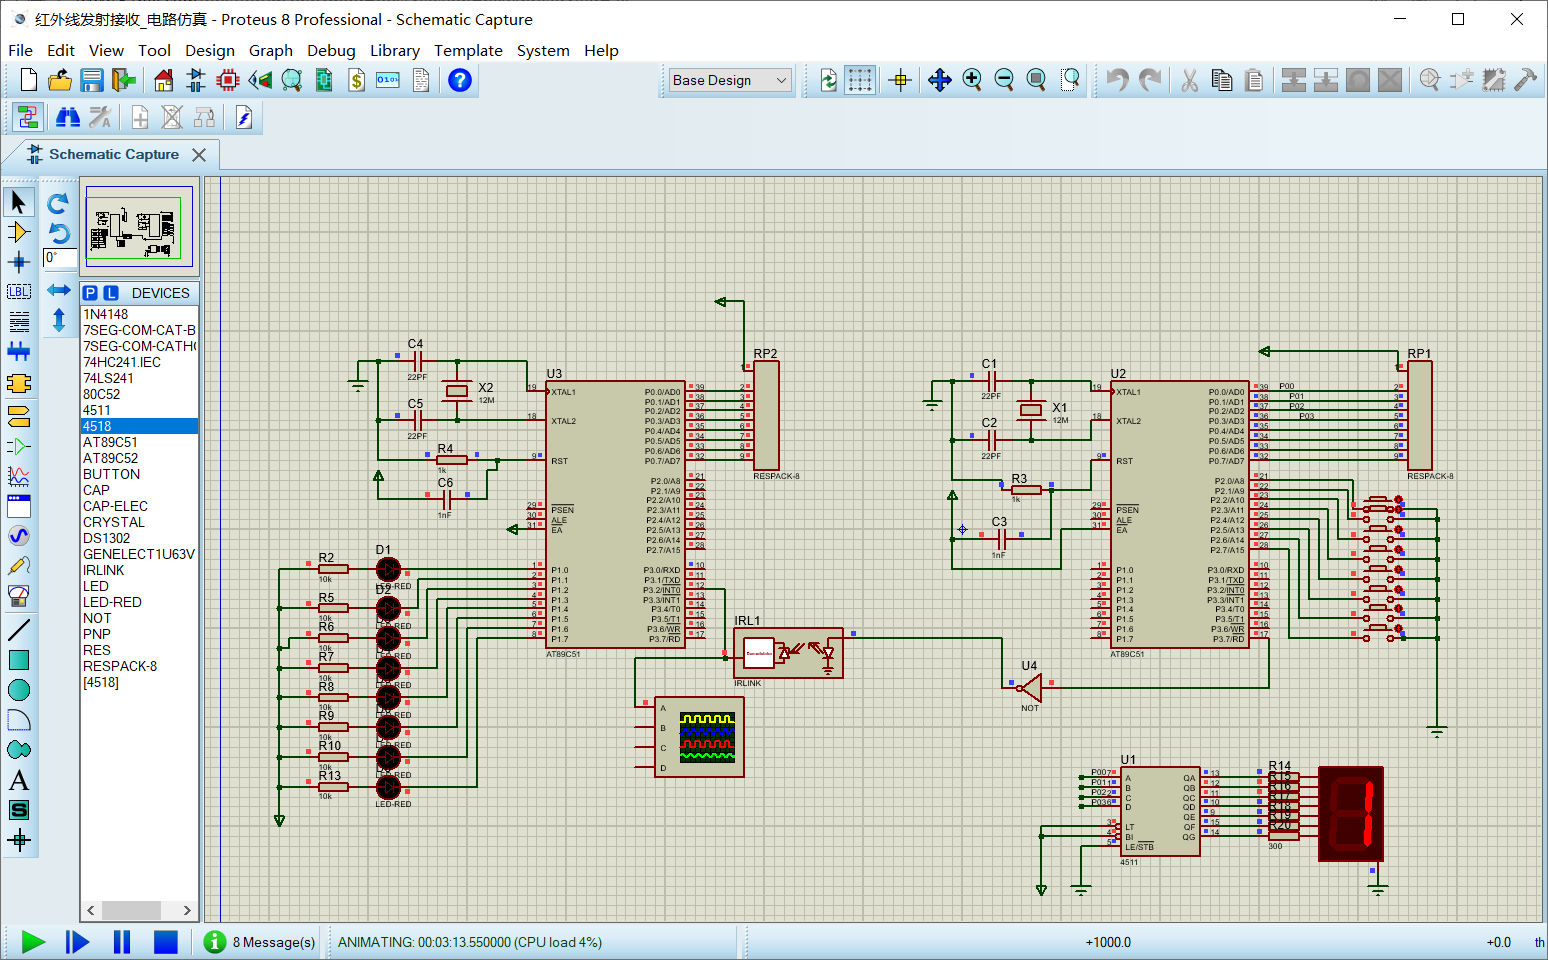Click the Zoom In magnifier icon
Viewport: 1548px width, 960px height.
point(972,80)
